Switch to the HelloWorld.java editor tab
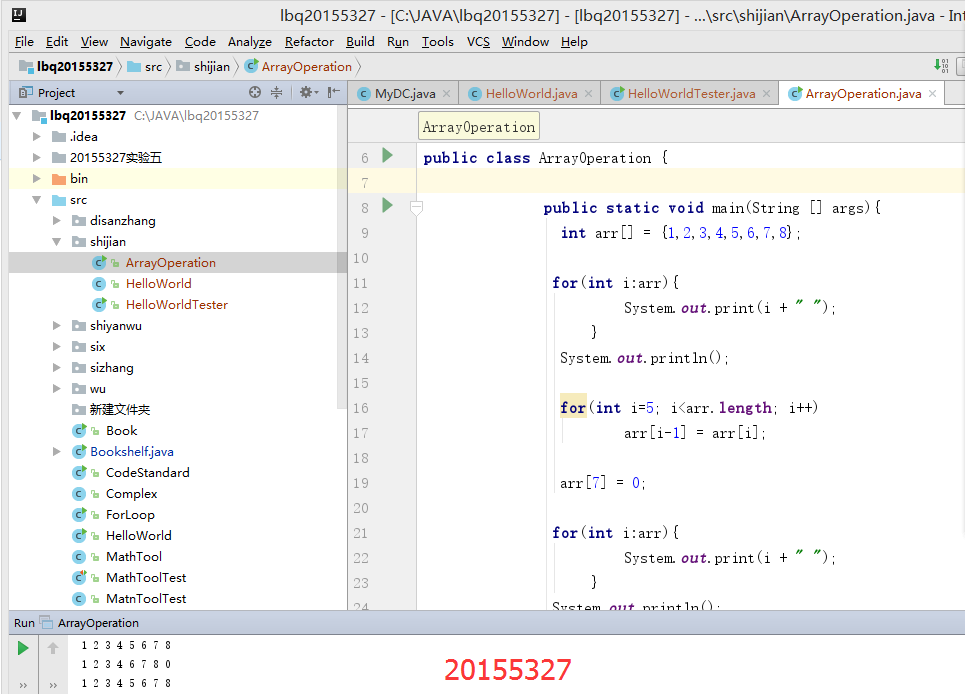 pyautogui.click(x=531, y=94)
